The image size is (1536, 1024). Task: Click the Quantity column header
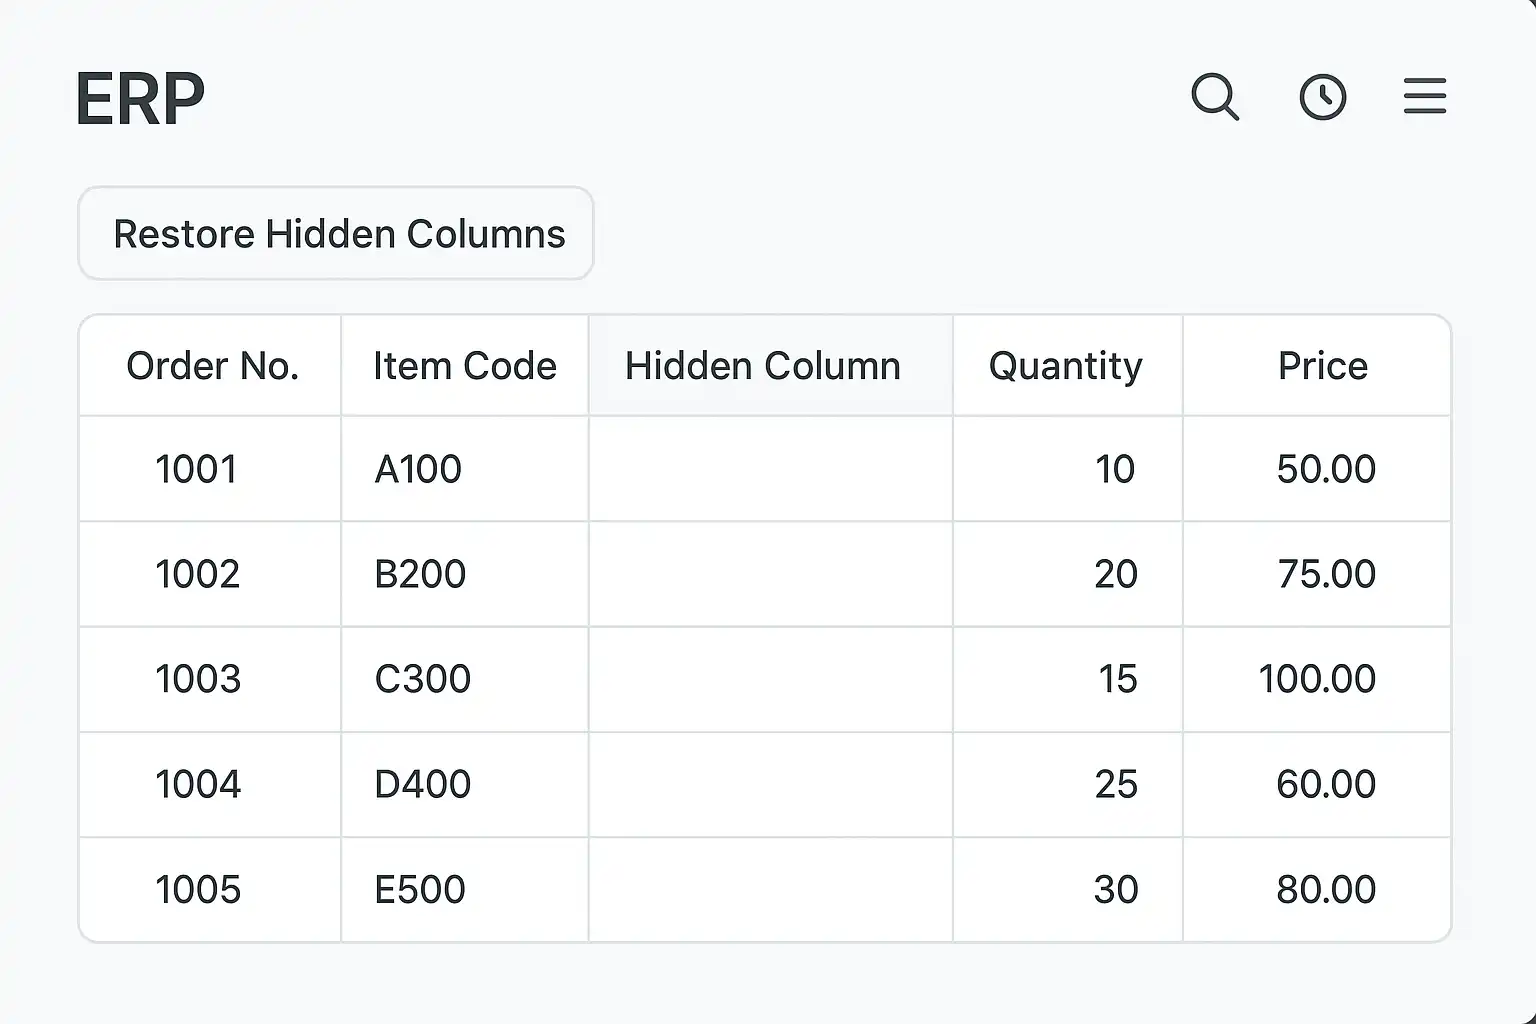tap(1065, 366)
